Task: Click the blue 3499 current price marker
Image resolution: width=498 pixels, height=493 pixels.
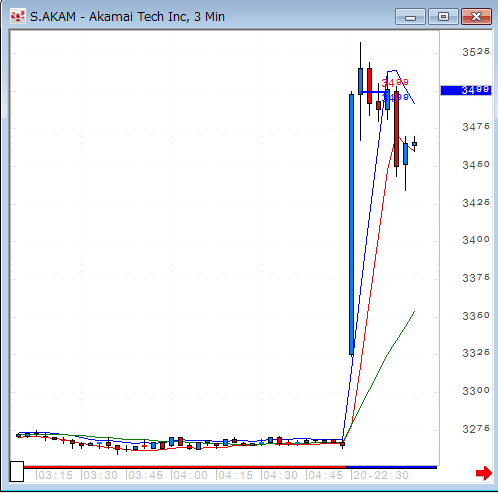Action: [x=466, y=90]
